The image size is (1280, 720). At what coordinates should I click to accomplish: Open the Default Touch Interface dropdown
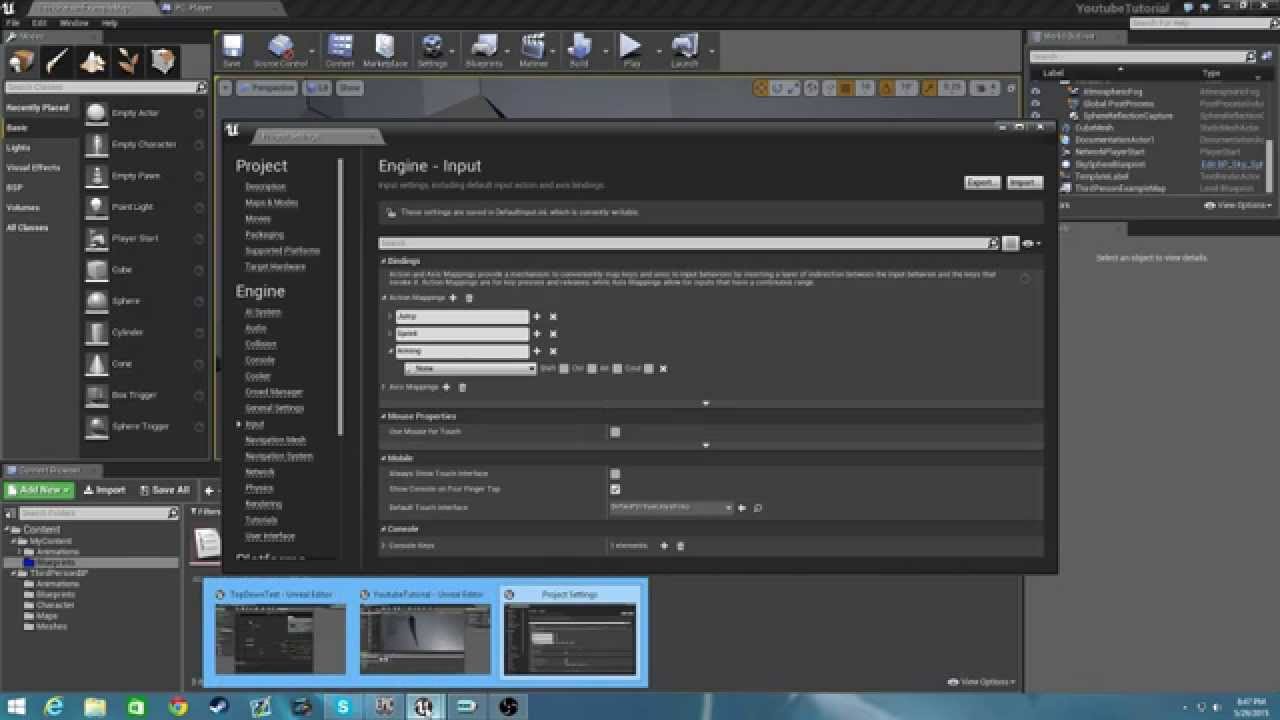(671, 508)
